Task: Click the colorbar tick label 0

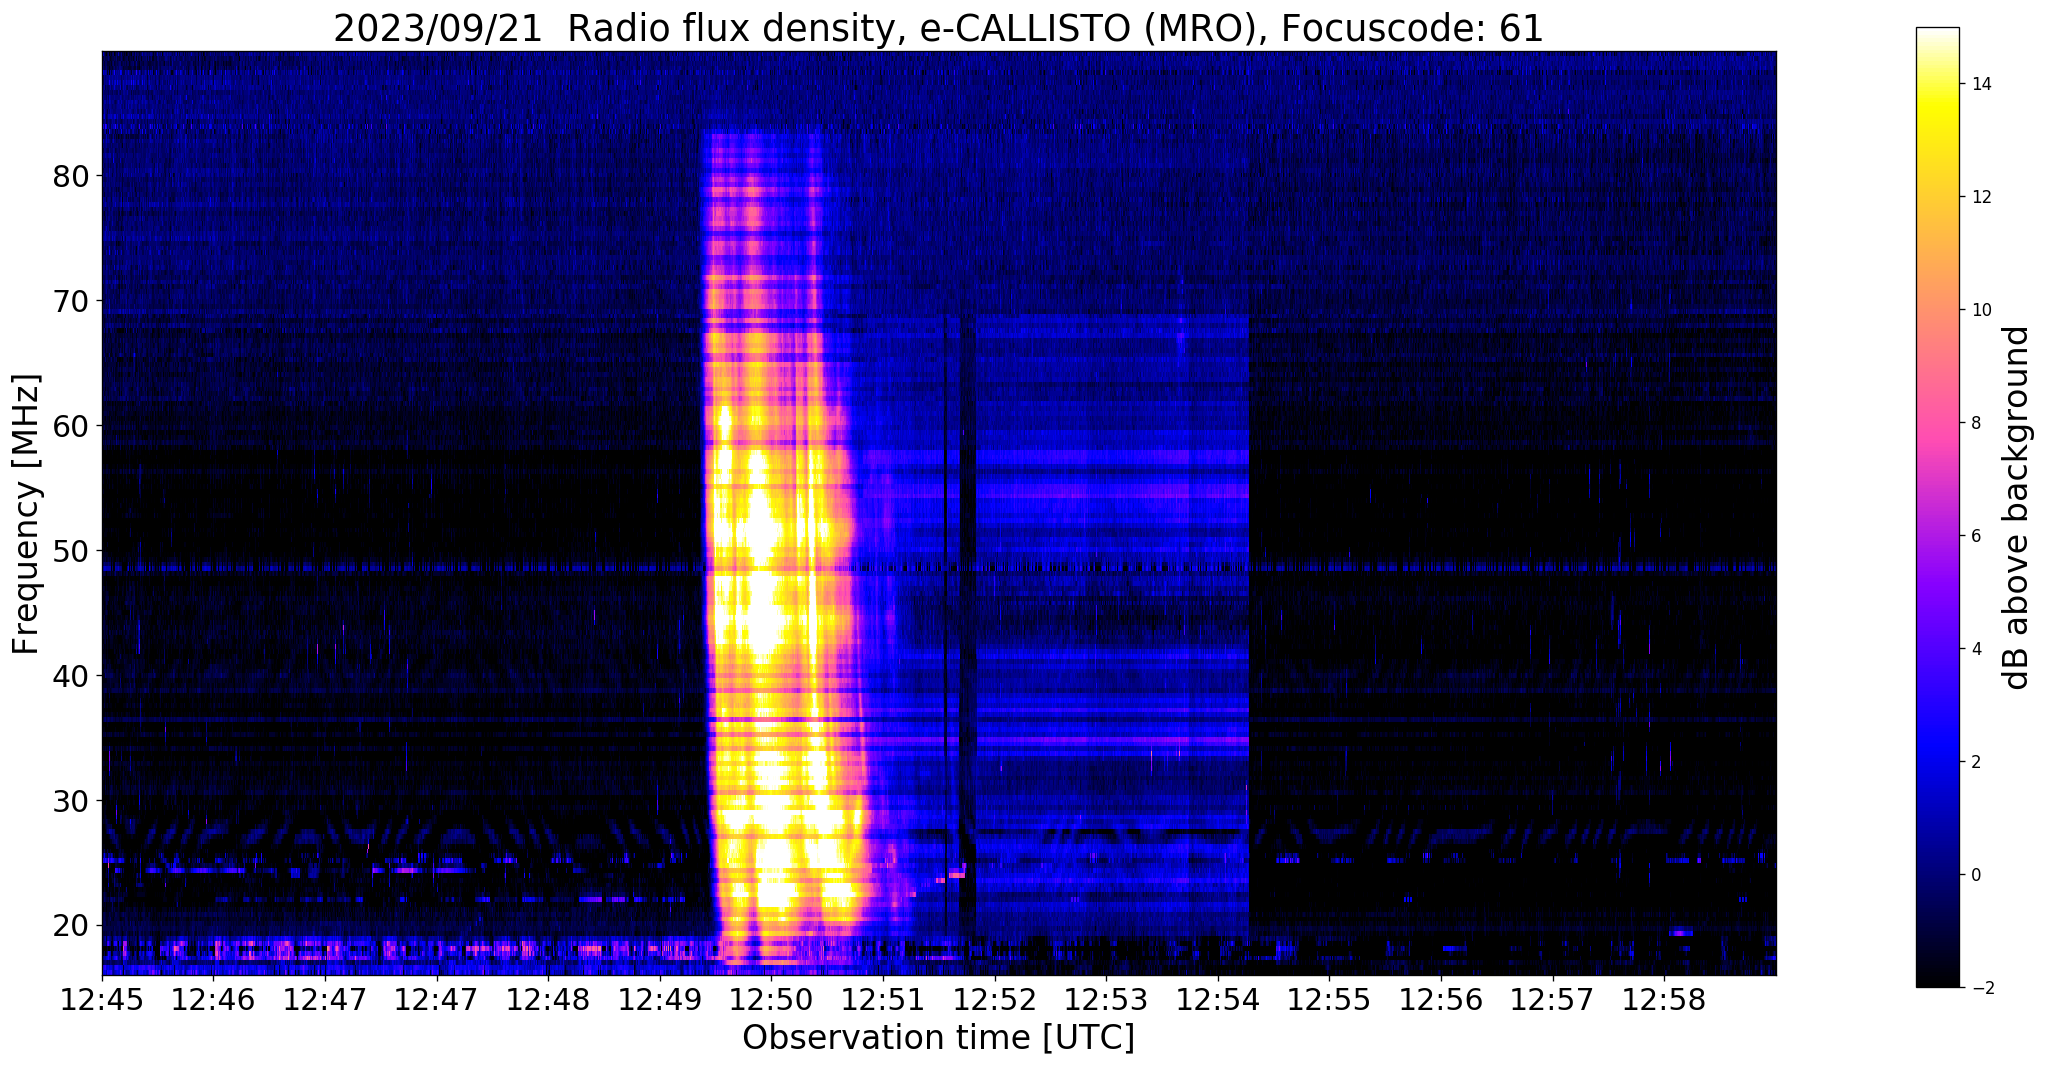Action: (x=1975, y=875)
